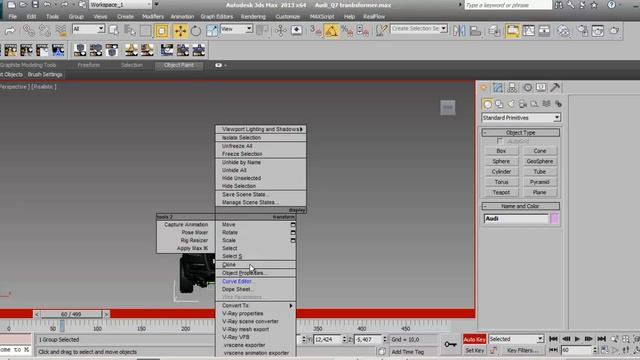Click the time slider 60 / 499 handle
The height and width of the screenshot is (360, 640).
71,314
